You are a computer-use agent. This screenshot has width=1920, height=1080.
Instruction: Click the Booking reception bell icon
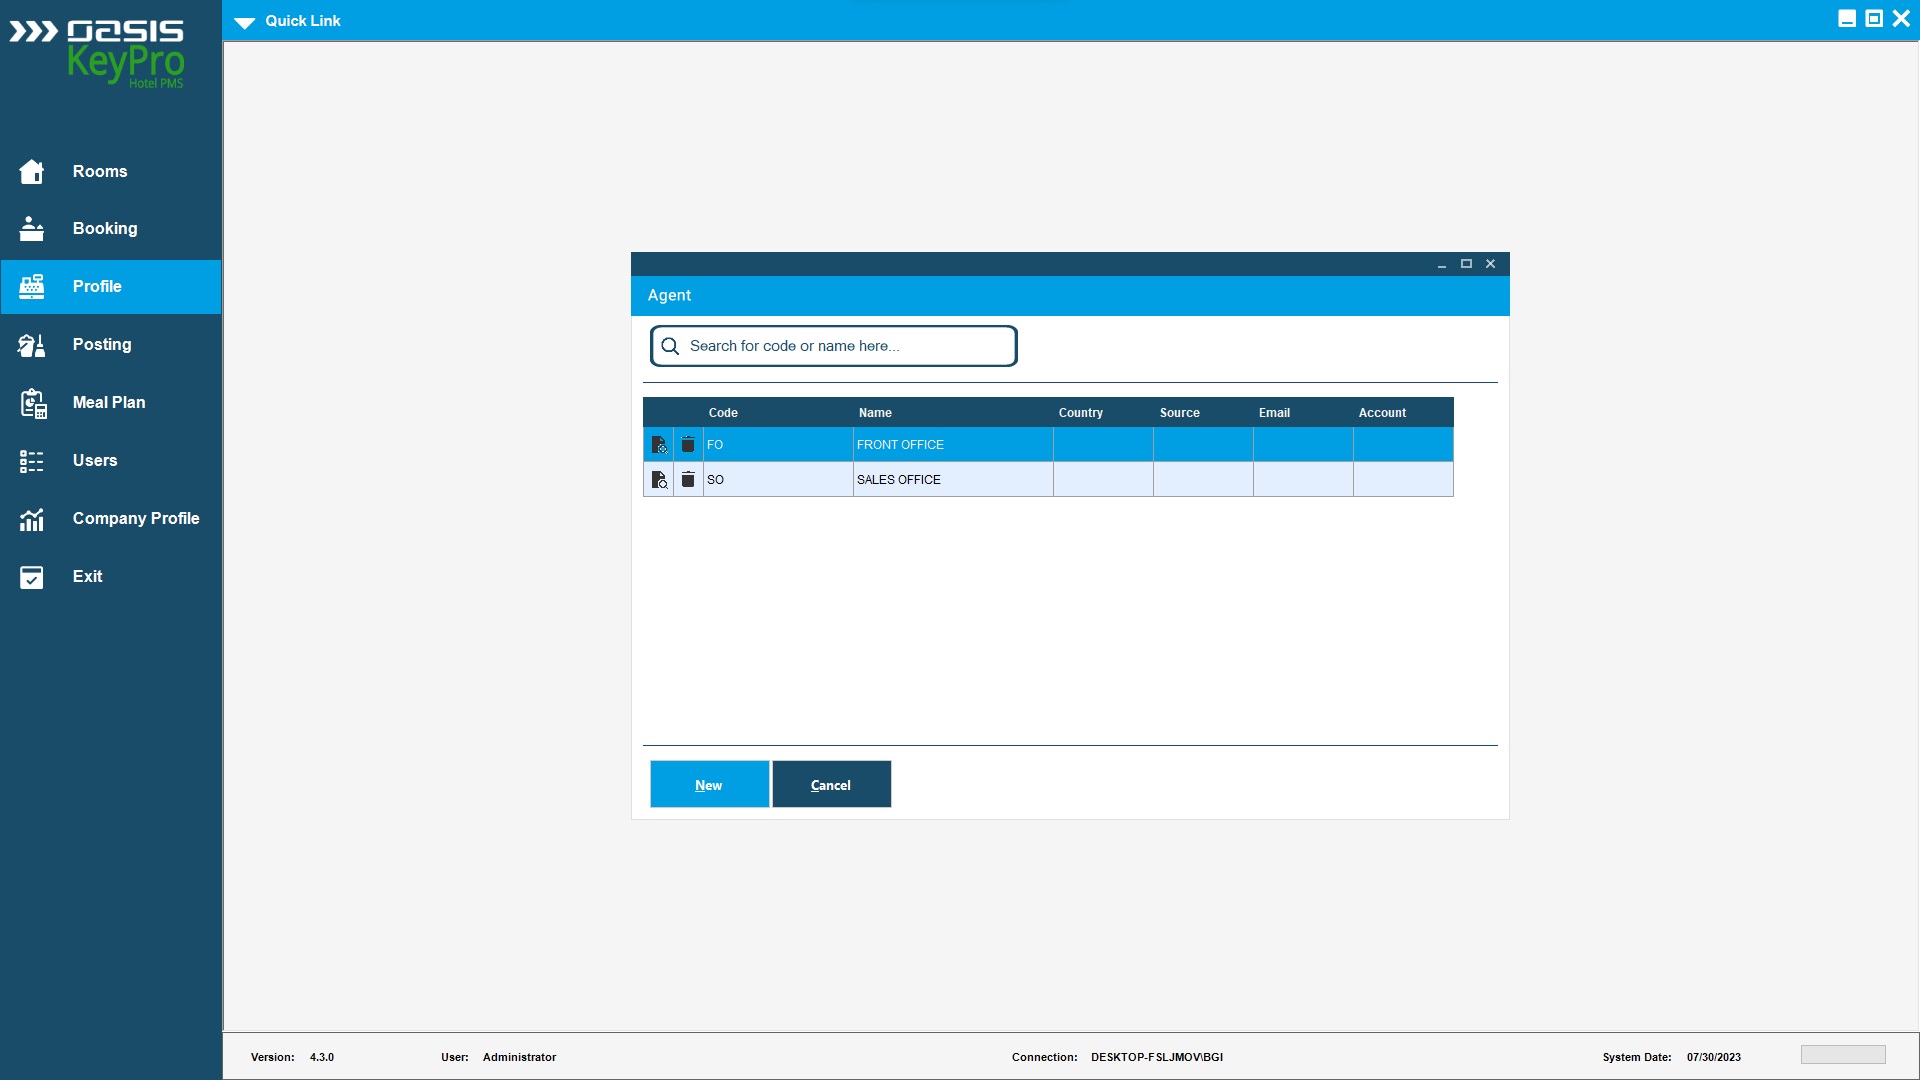(x=32, y=229)
